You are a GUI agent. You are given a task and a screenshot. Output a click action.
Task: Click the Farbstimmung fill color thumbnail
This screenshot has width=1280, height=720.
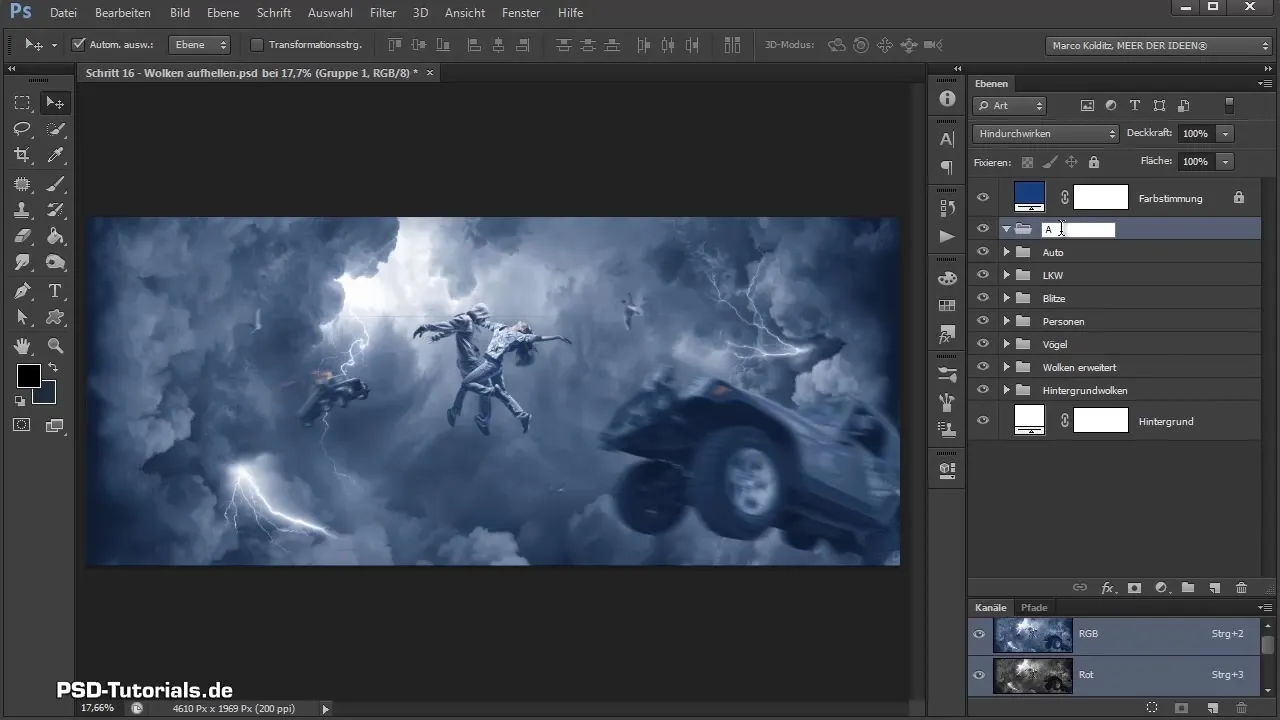[1029, 197]
